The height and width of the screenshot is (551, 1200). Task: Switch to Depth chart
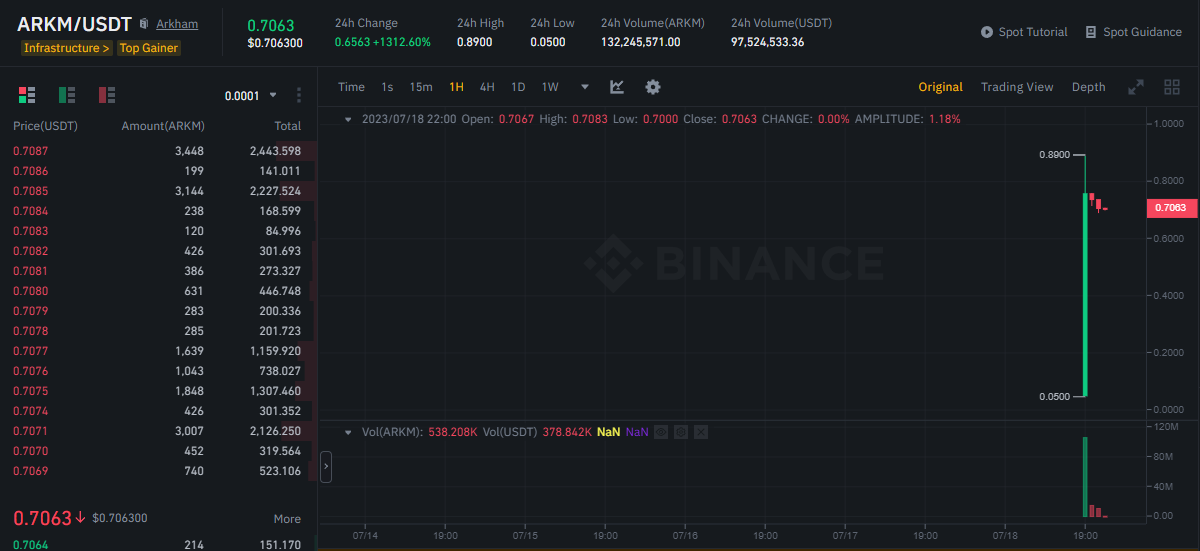[1088, 87]
